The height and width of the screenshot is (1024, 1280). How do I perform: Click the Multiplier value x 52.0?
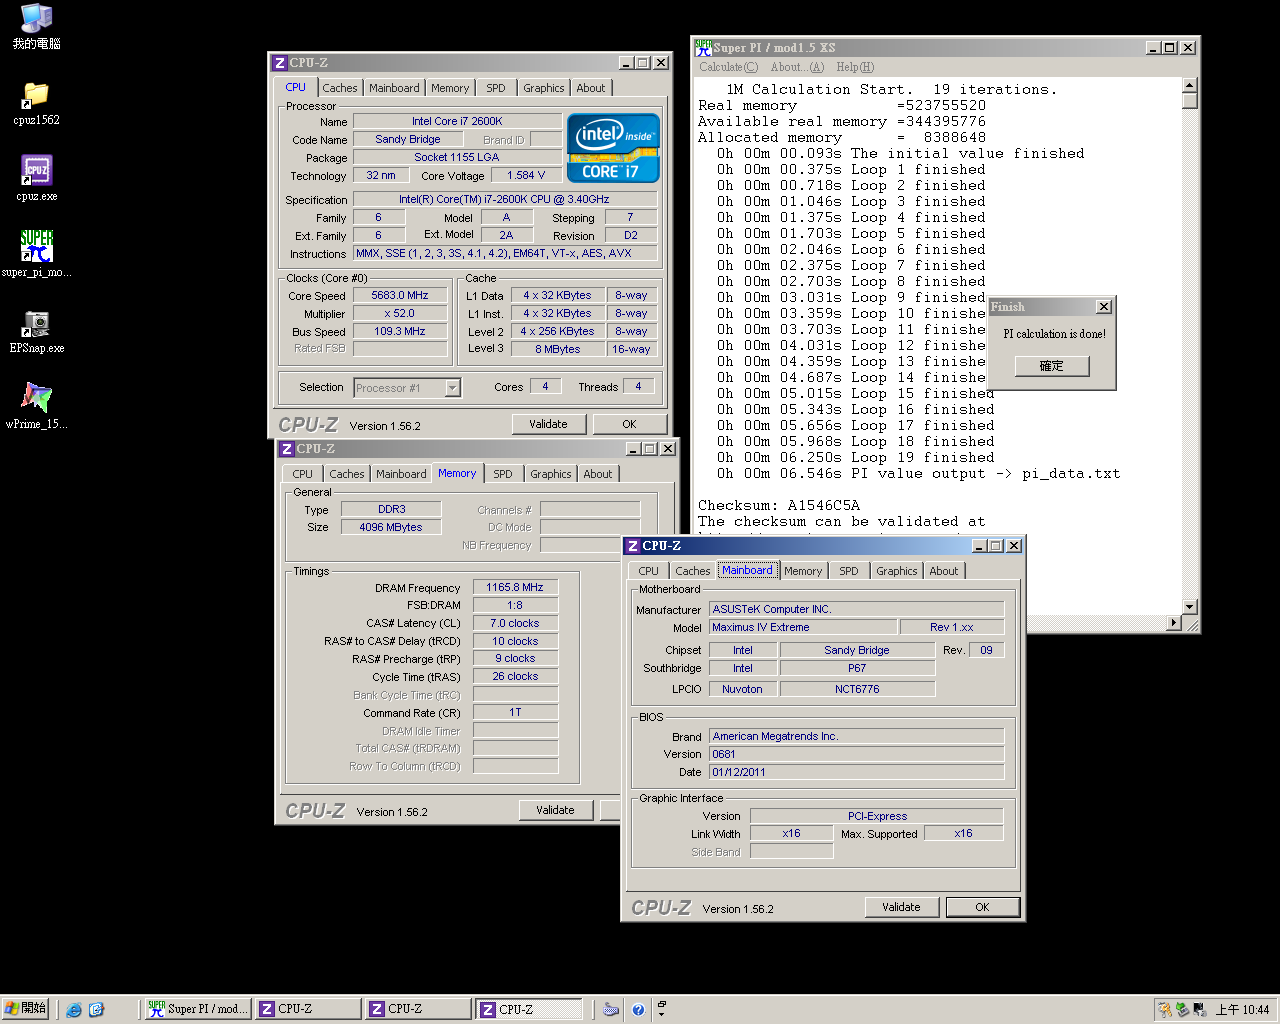[x=400, y=314]
